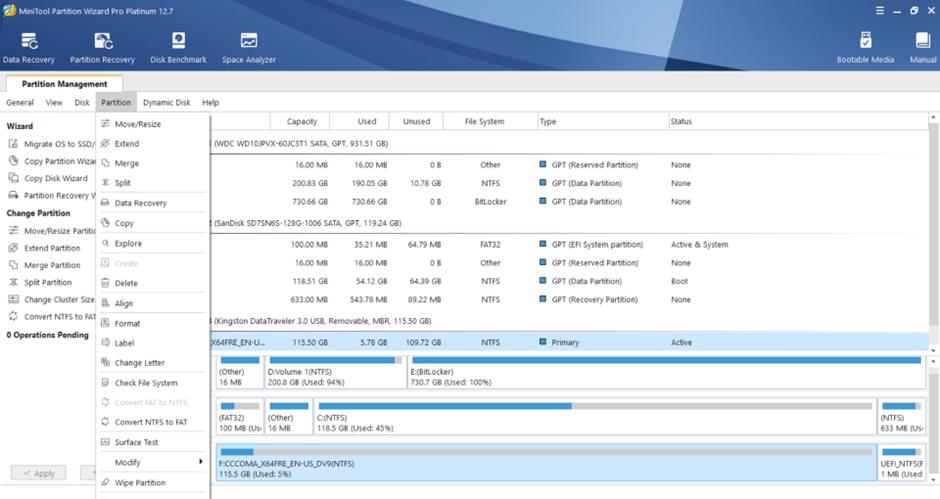Open the Disk Benchmark tool
Screen dimensions: 940x499
(x=178, y=47)
